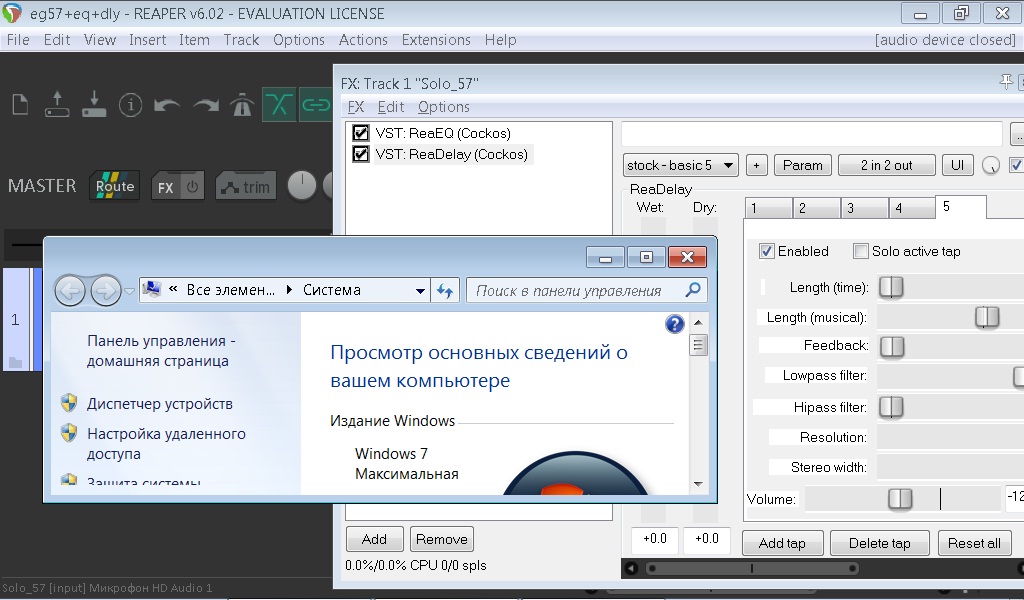The height and width of the screenshot is (600, 1024).
Task: Open the Options menu in FX window
Action: click(443, 107)
